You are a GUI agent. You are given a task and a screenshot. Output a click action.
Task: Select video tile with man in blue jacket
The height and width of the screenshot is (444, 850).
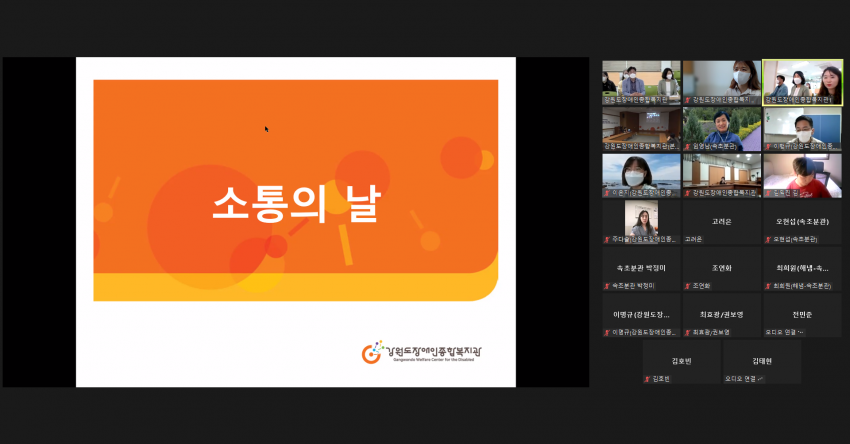click(x=641, y=82)
